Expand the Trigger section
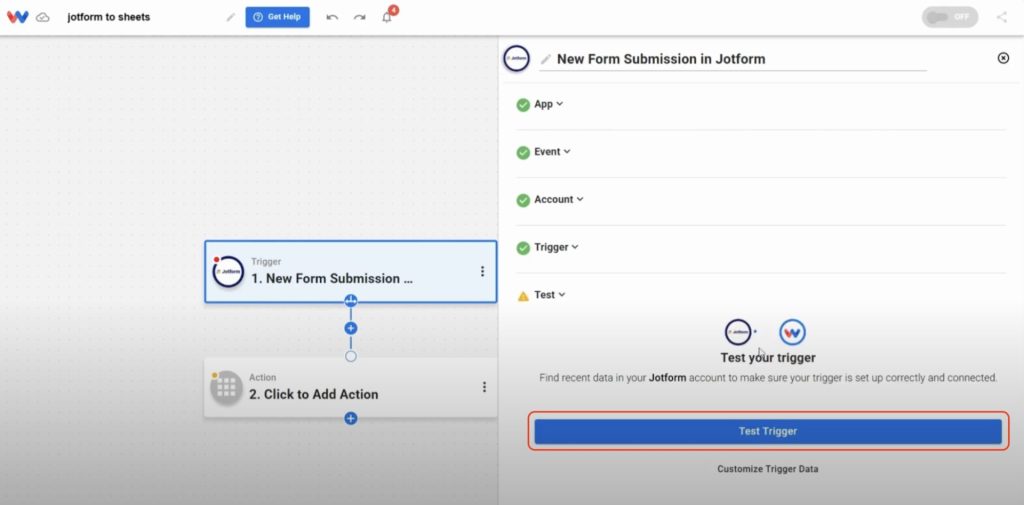 point(556,247)
